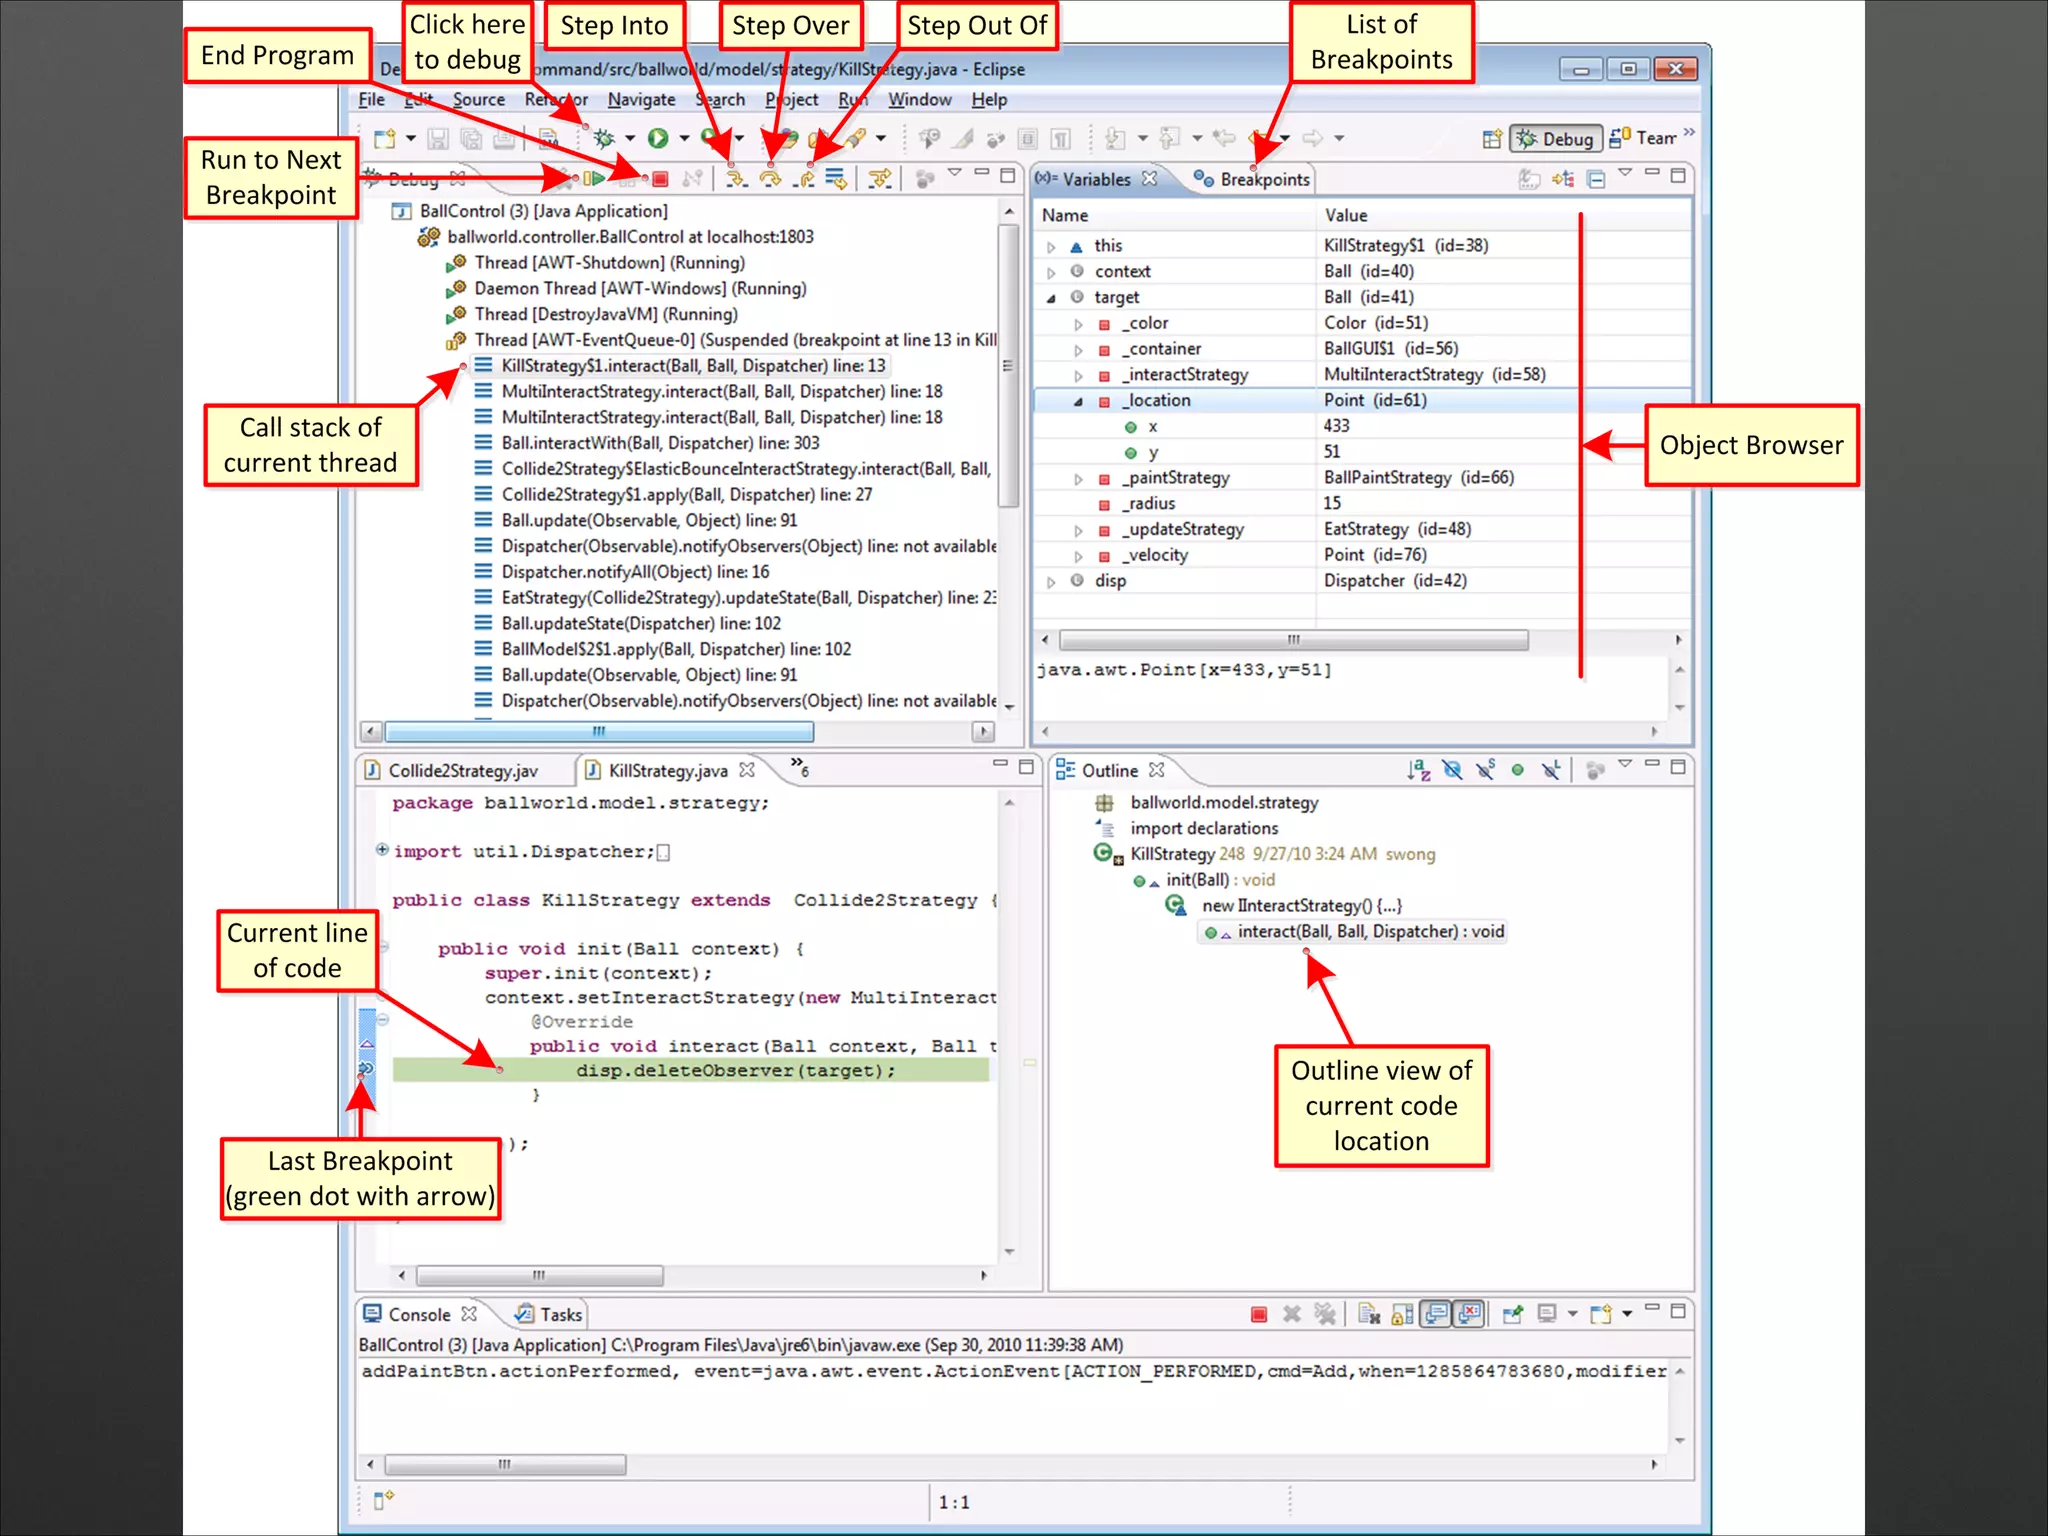The width and height of the screenshot is (2048, 1536).
Task: Click the Debug bug icon in main toolbar
Action: point(603,139)
